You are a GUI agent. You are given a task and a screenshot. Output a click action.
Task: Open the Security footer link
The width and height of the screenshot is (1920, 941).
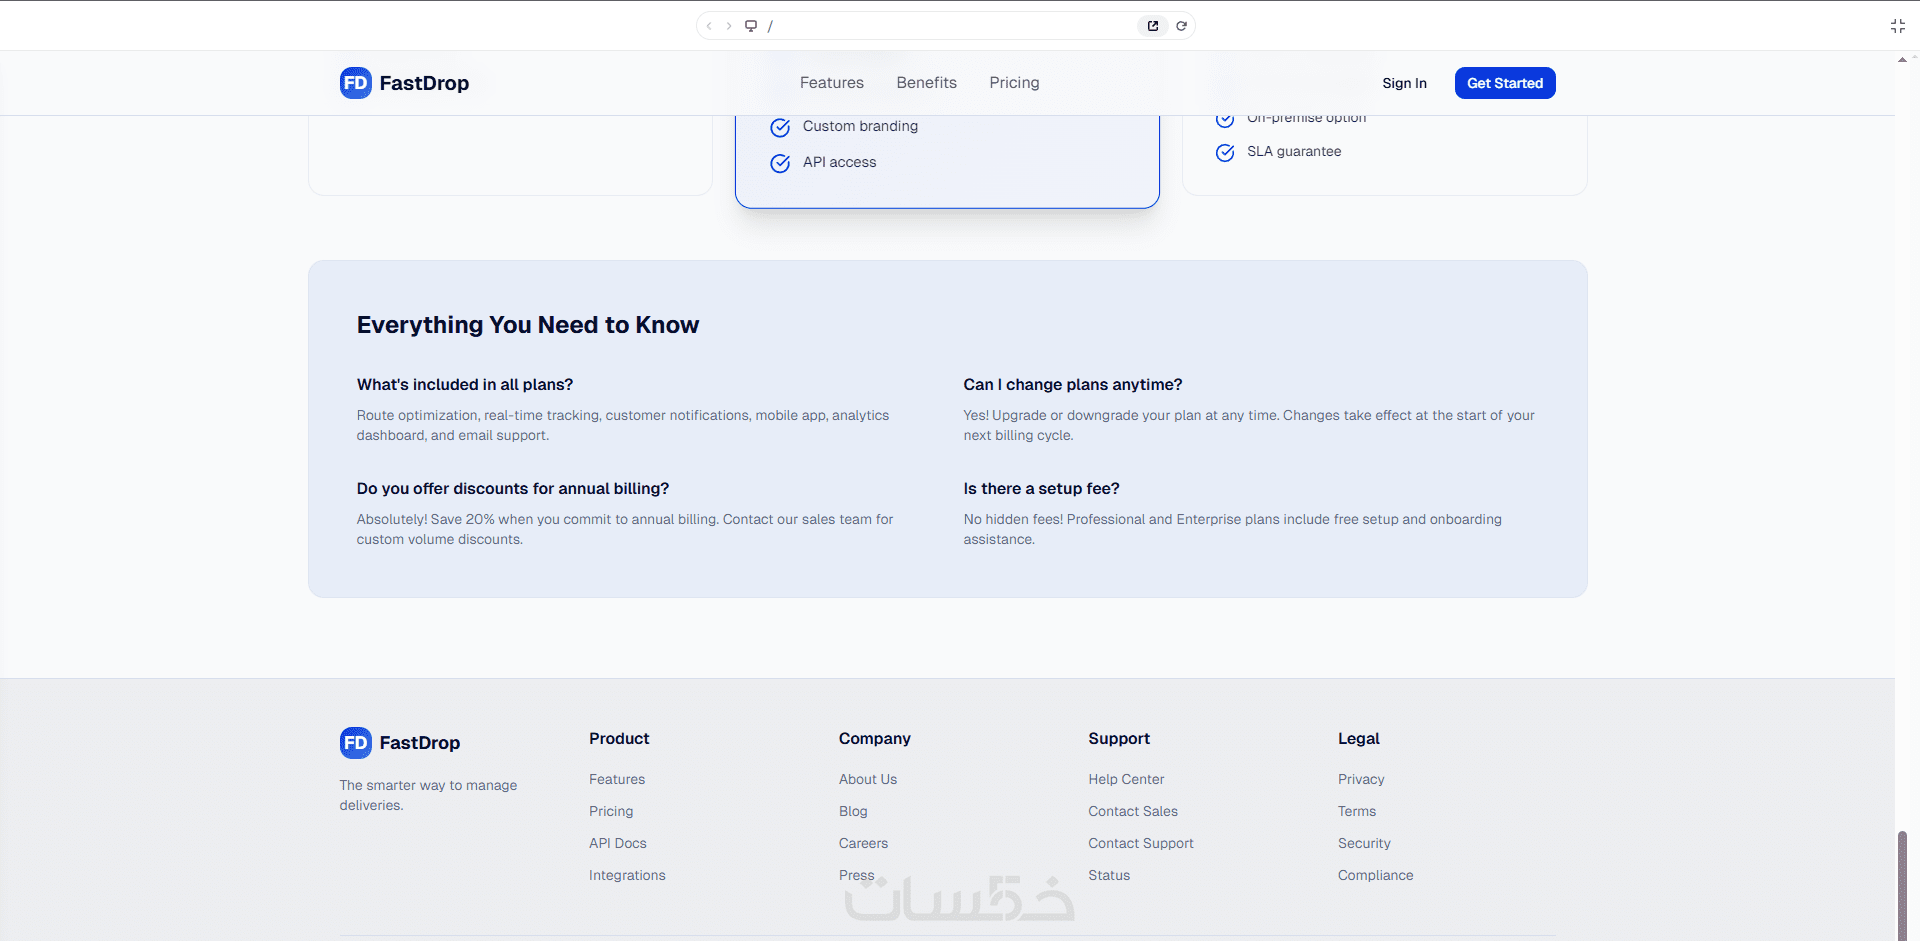pyautogui.click(x=1364, y=843)
